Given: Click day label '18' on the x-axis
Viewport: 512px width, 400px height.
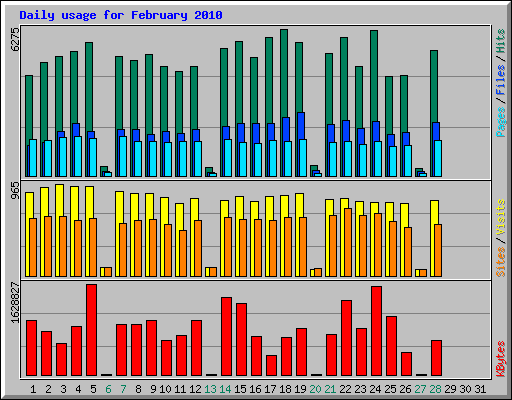Looking at the screenshot, I should tap(285, 389).
